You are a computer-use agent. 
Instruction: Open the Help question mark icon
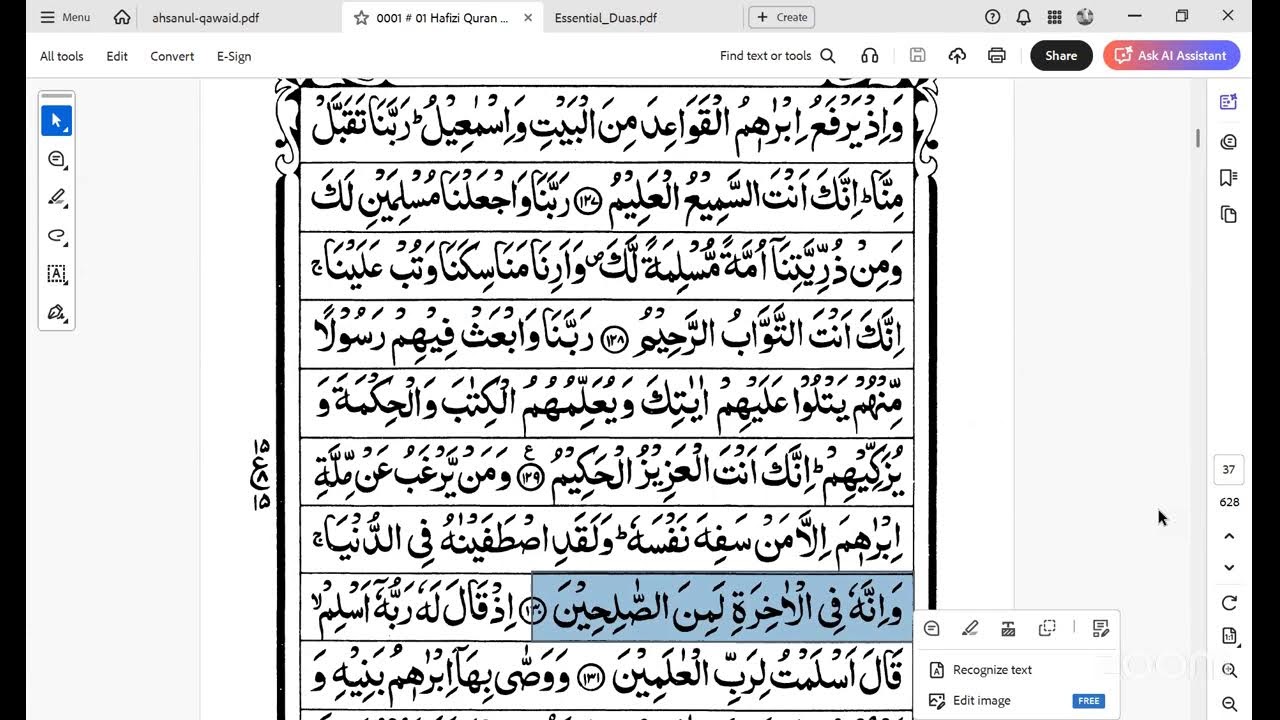pos(992,17)
